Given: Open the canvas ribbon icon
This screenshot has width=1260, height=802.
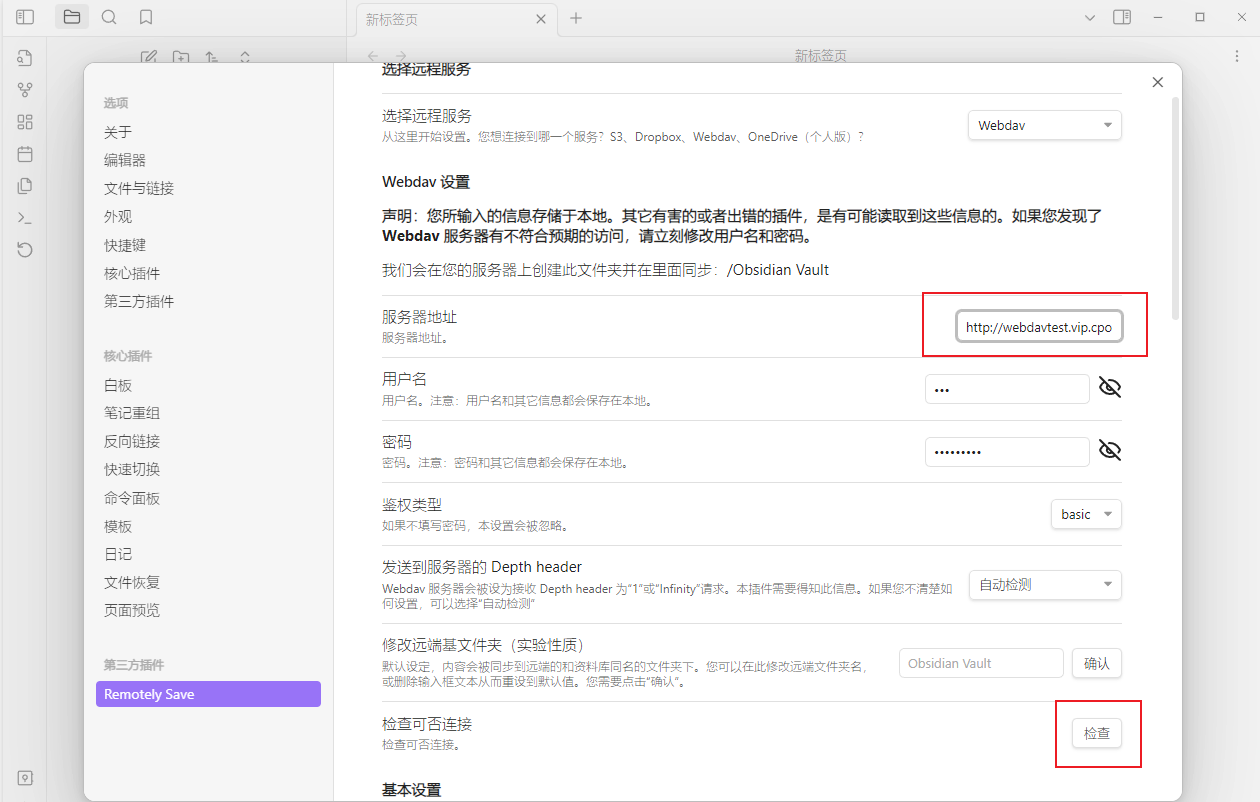Looking at the screenshot, I should pyautogui.click(x=25, y=122).
